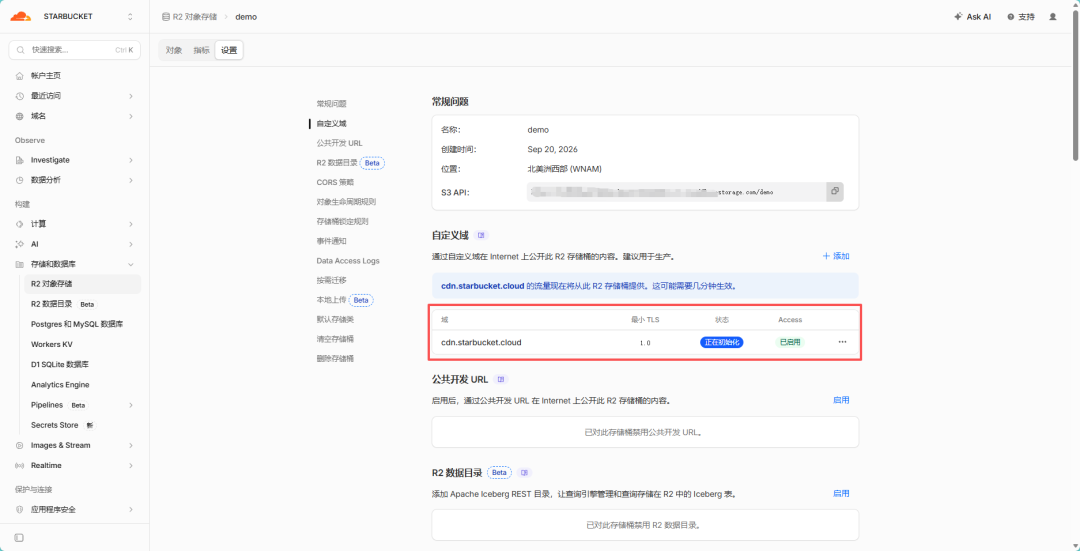Enable the public development URL
The image size is (1080, 551).
click(x=841, y=399)
